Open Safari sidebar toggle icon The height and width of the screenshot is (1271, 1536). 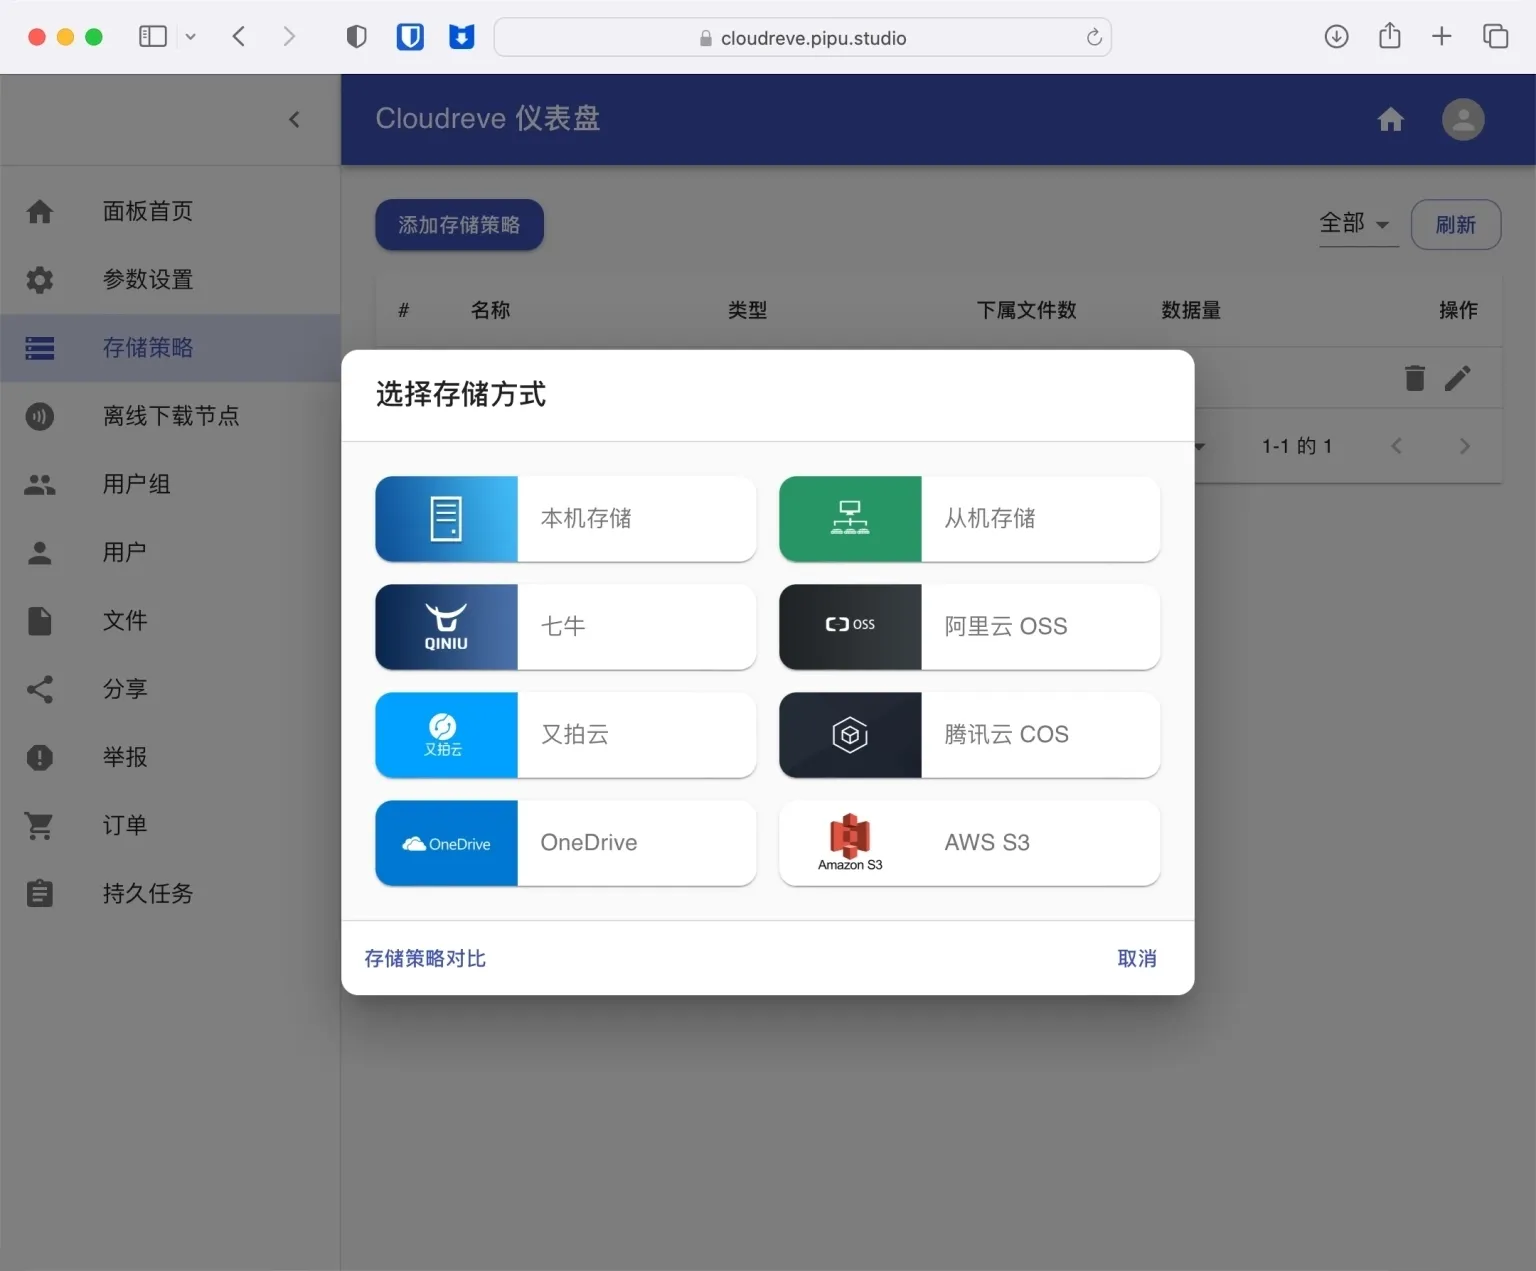(152, 37)
